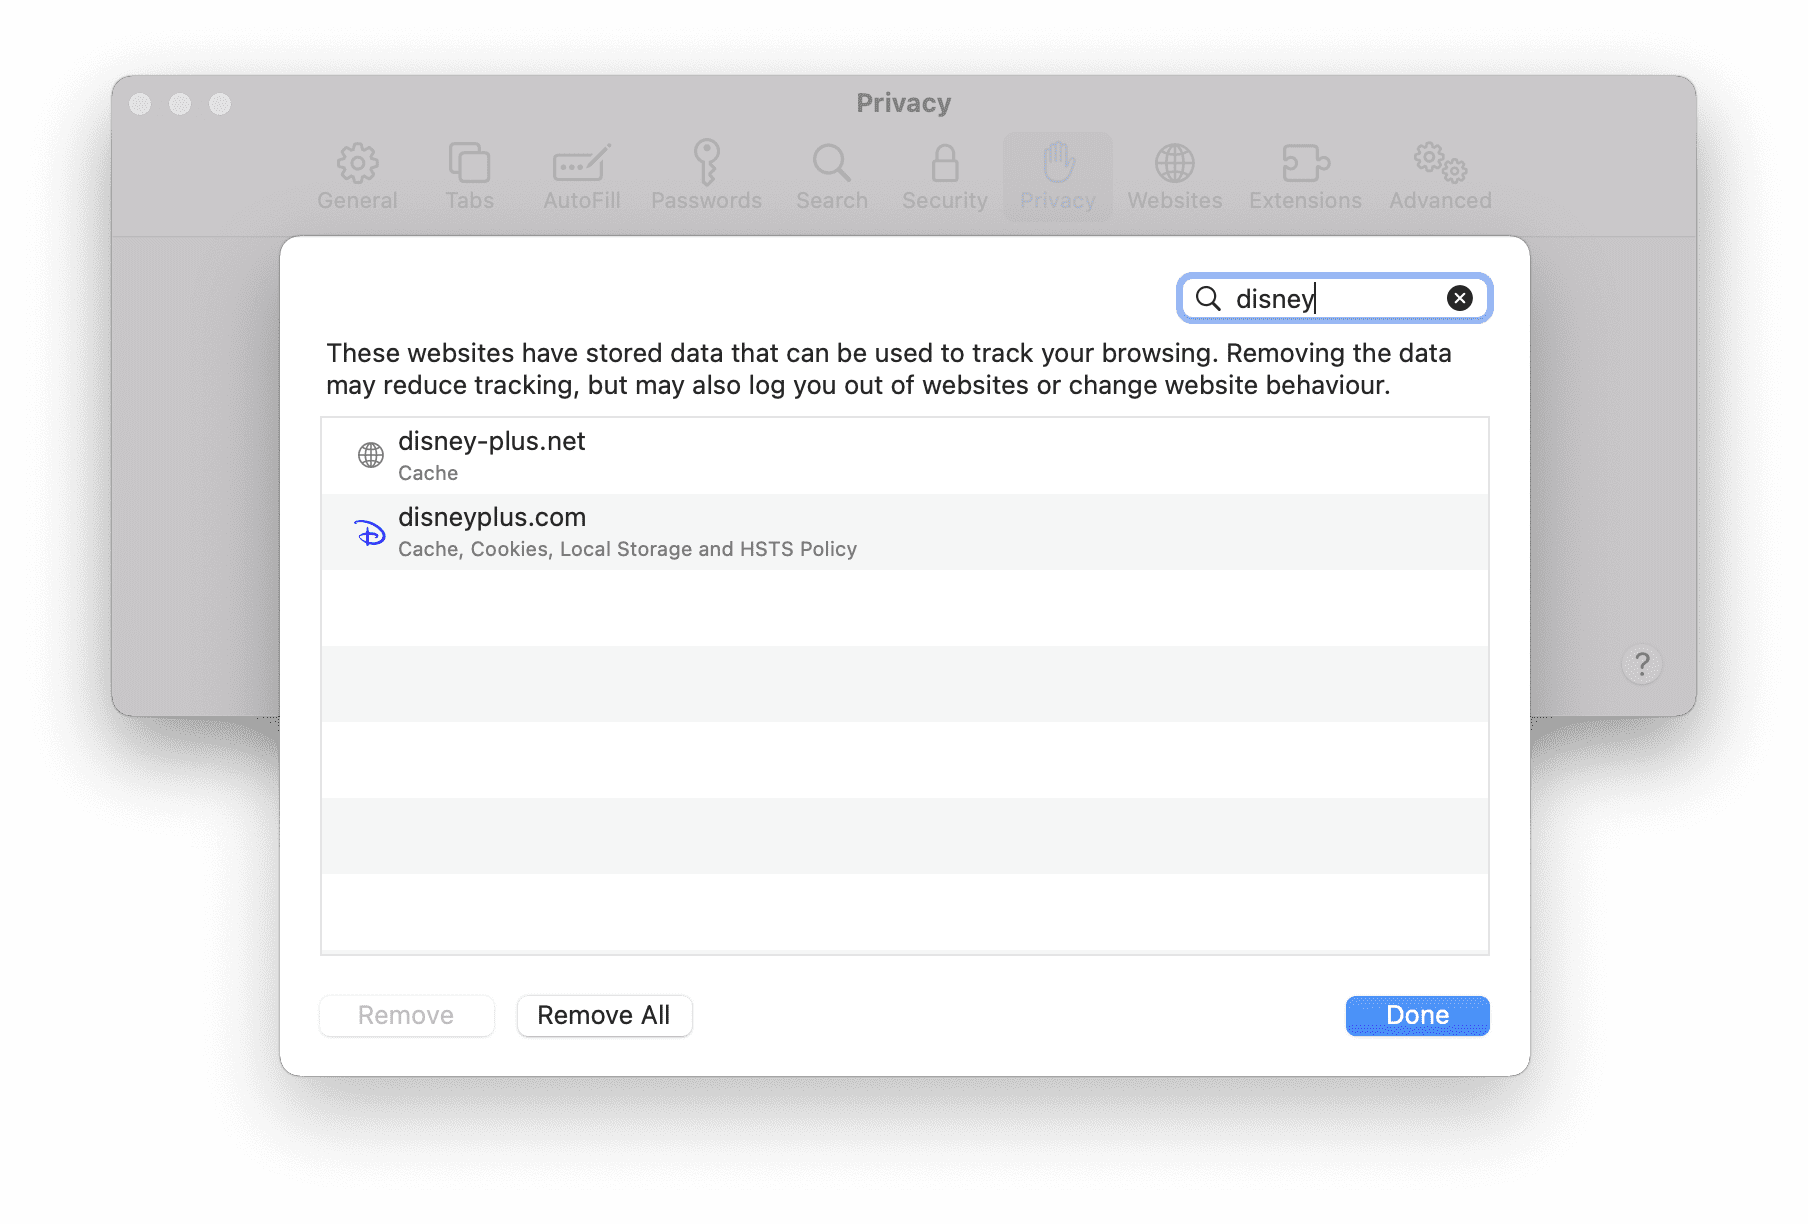The width and height of the screenshot is (1808, 1224).
Task: Click the zoom window button
Action: 220,104
